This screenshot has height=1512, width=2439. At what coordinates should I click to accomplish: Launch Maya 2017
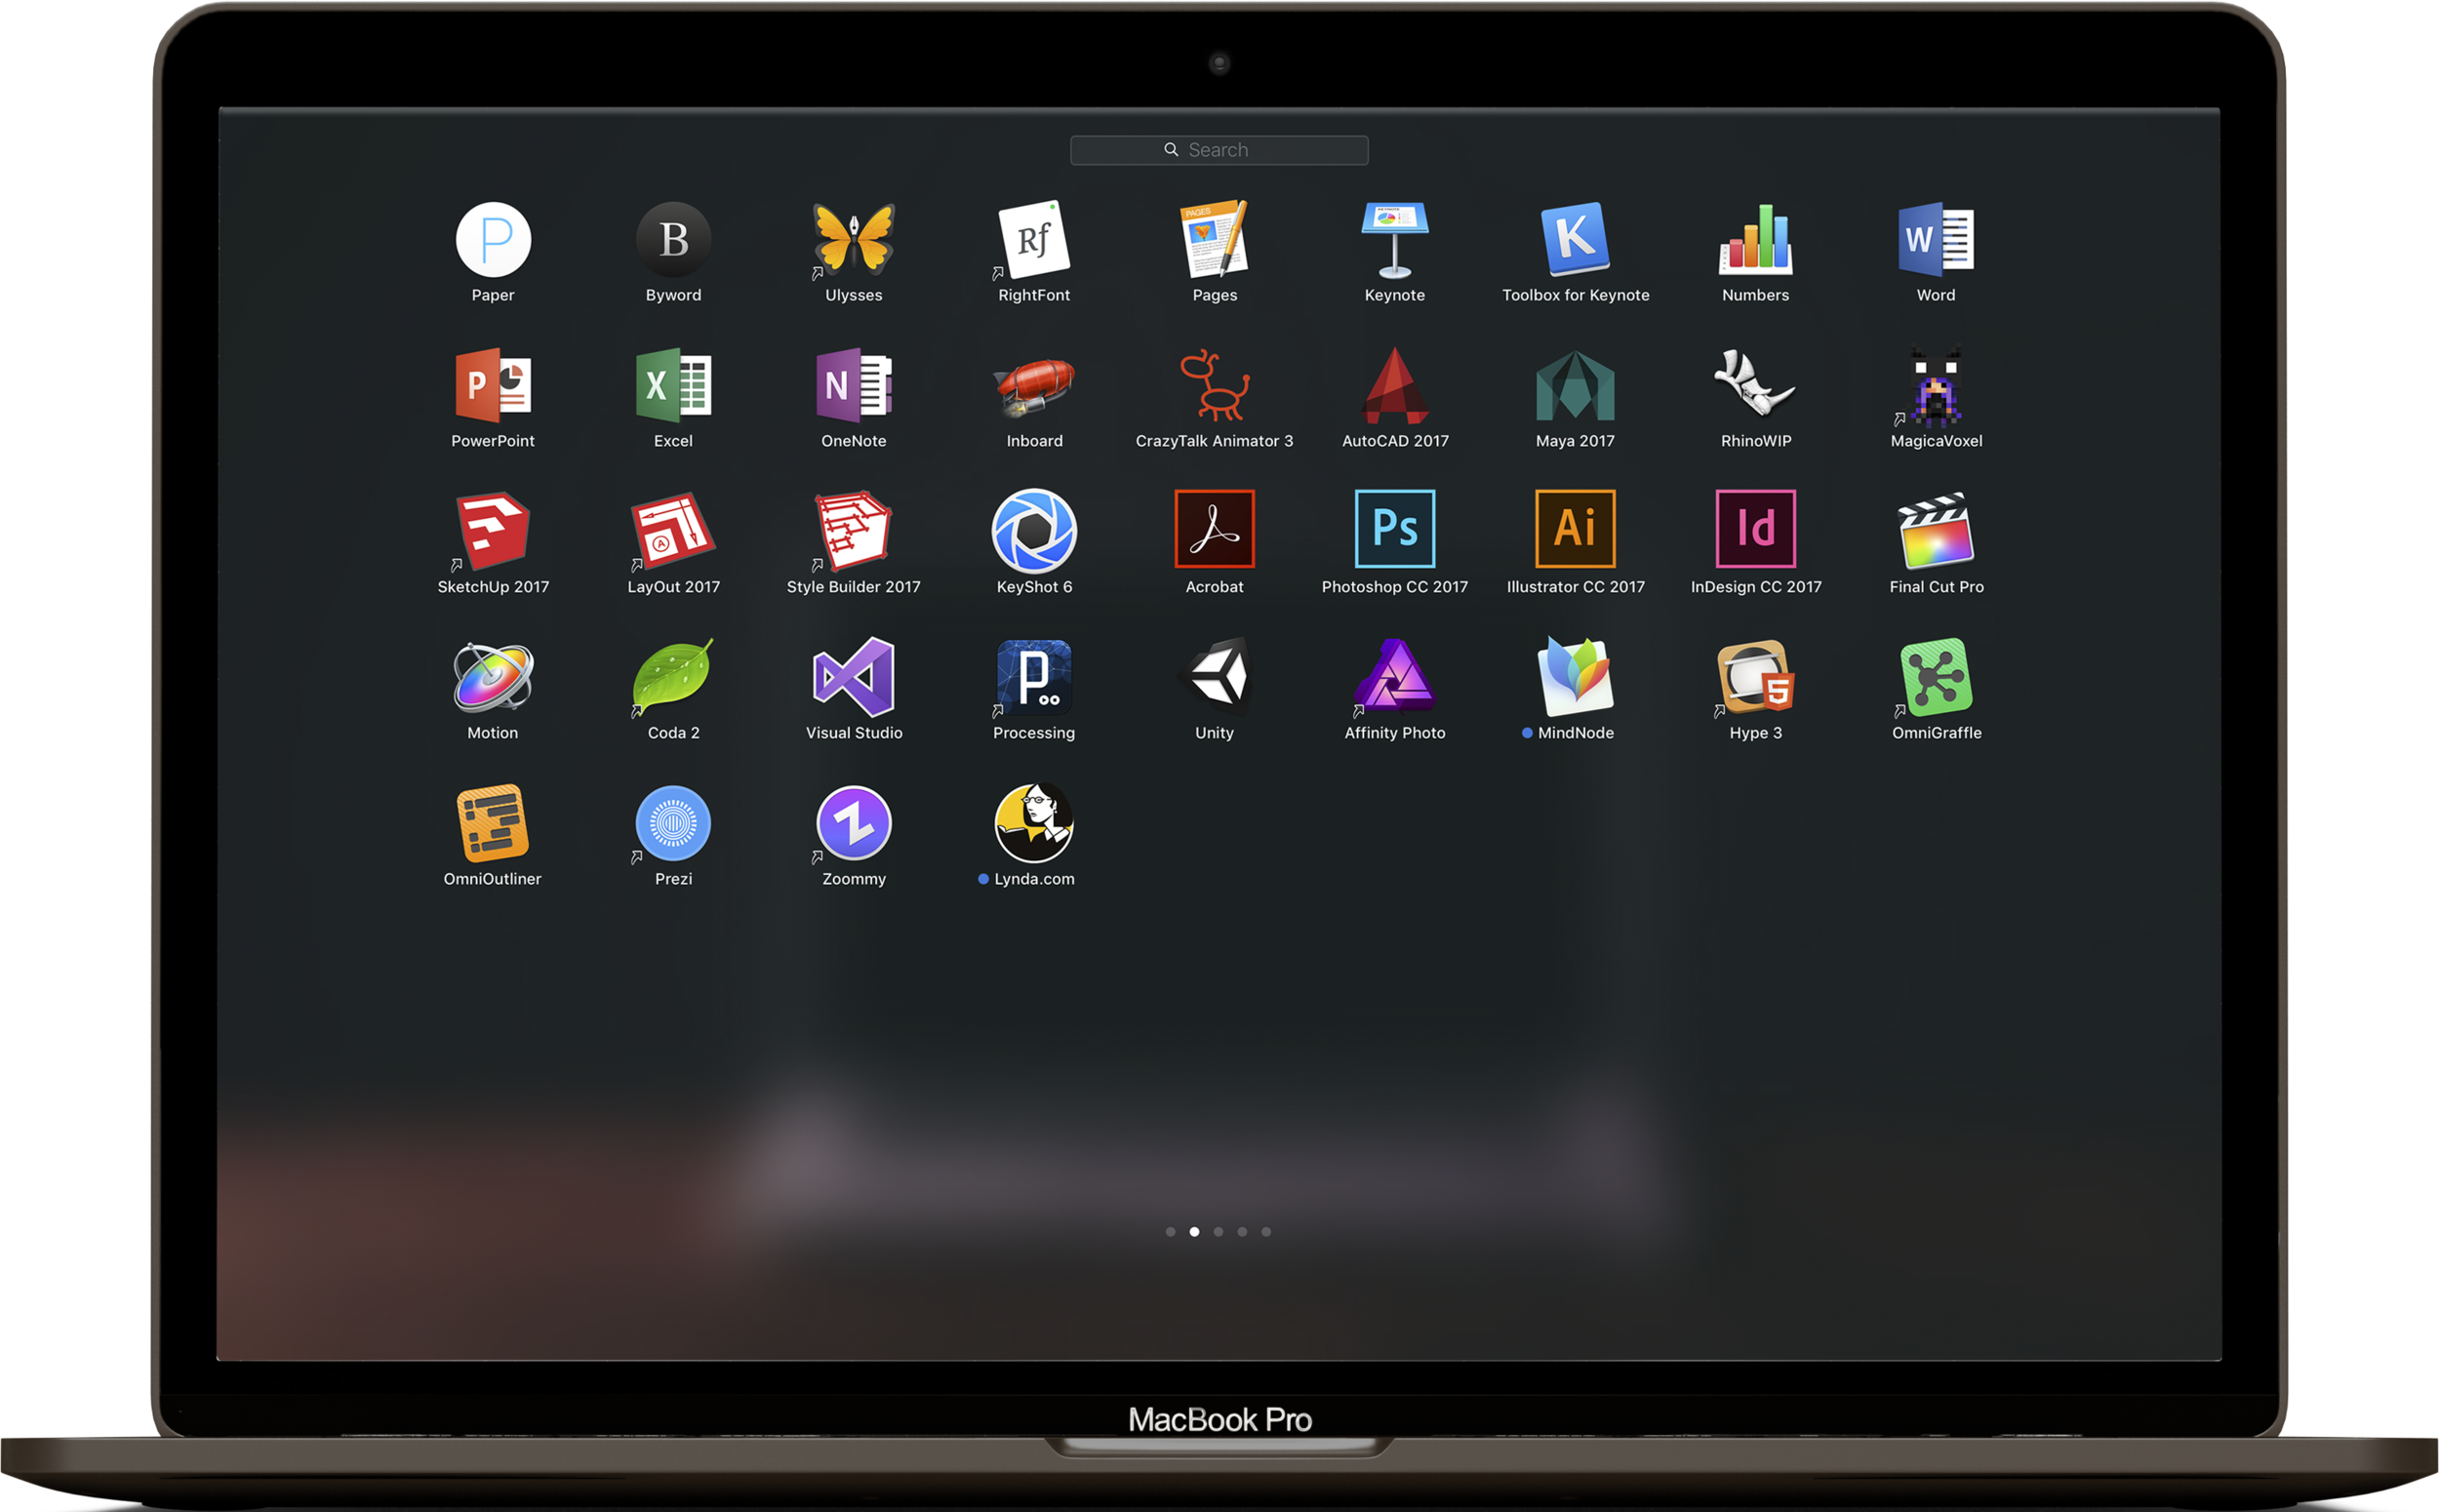coord(1575,386)
